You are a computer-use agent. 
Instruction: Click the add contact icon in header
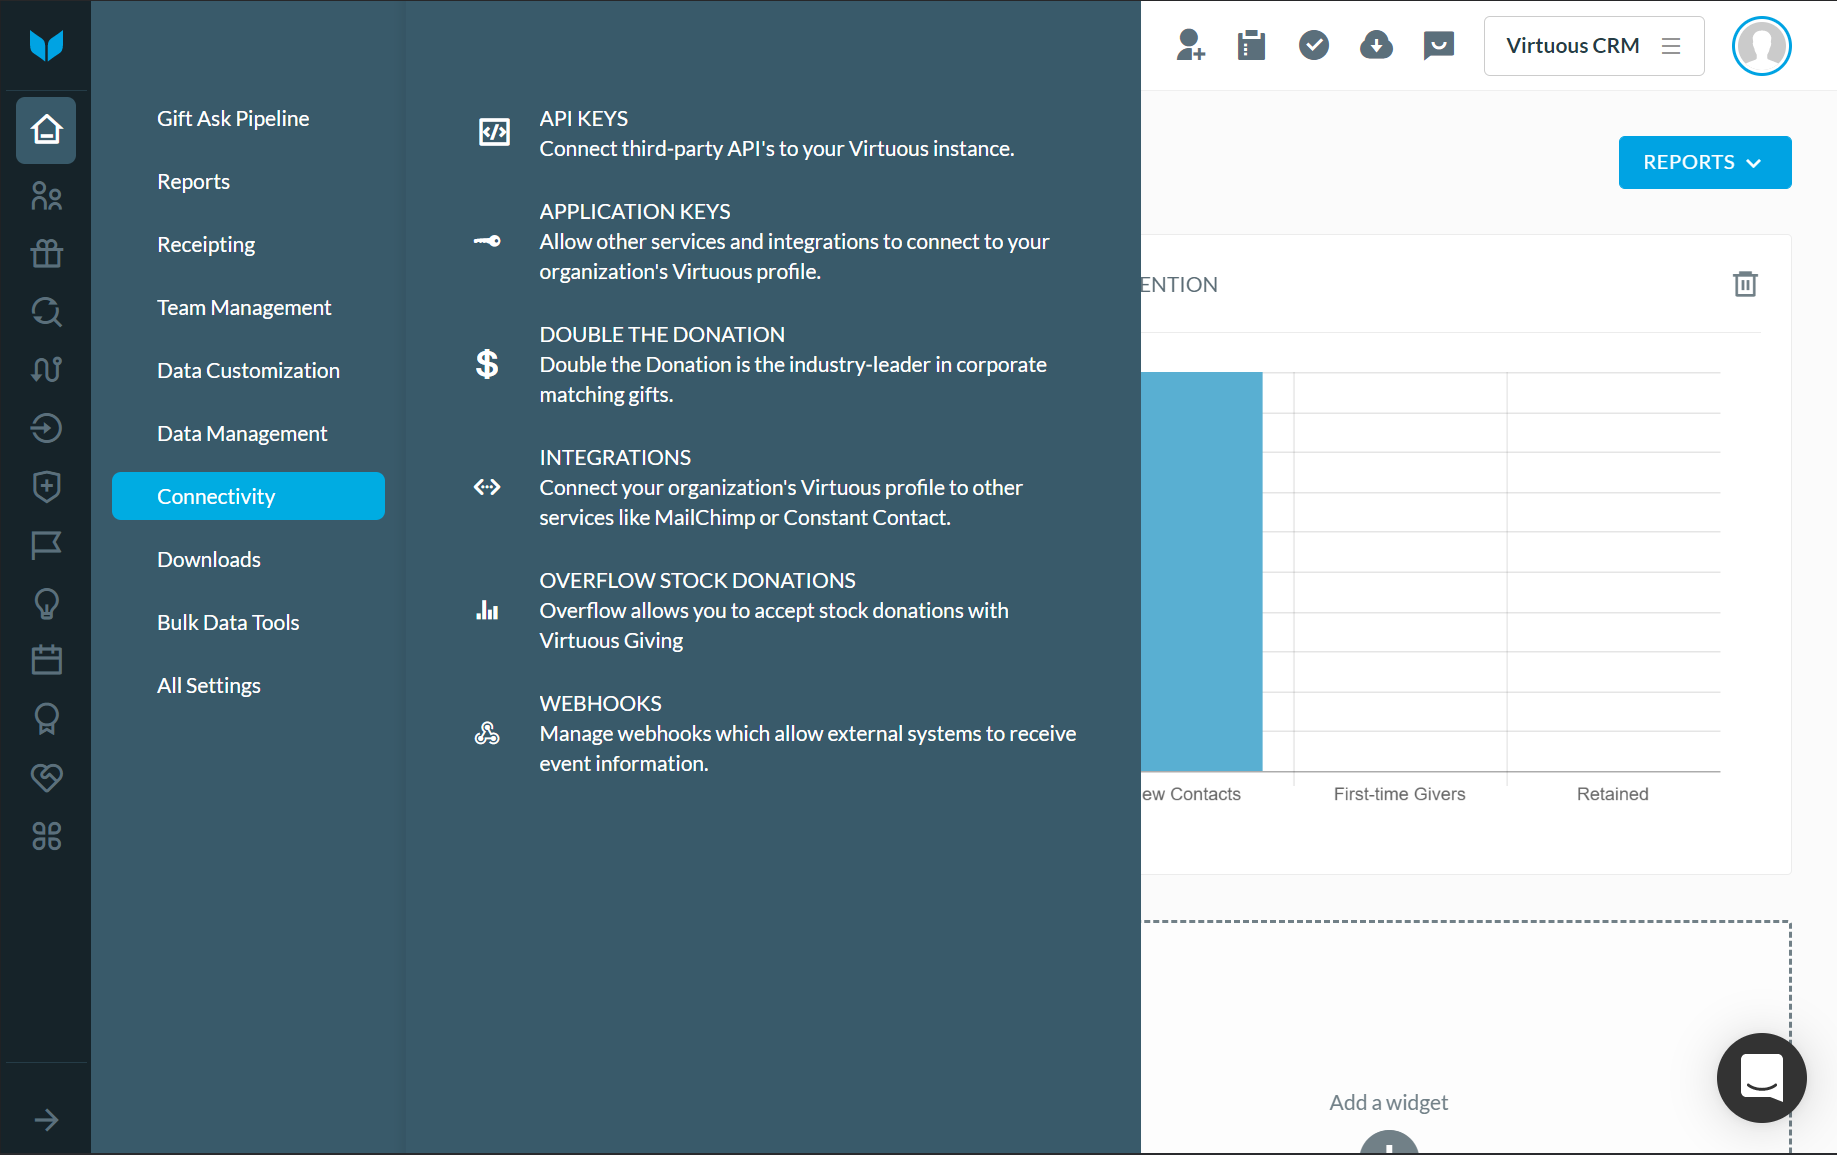pos(1190,46)
